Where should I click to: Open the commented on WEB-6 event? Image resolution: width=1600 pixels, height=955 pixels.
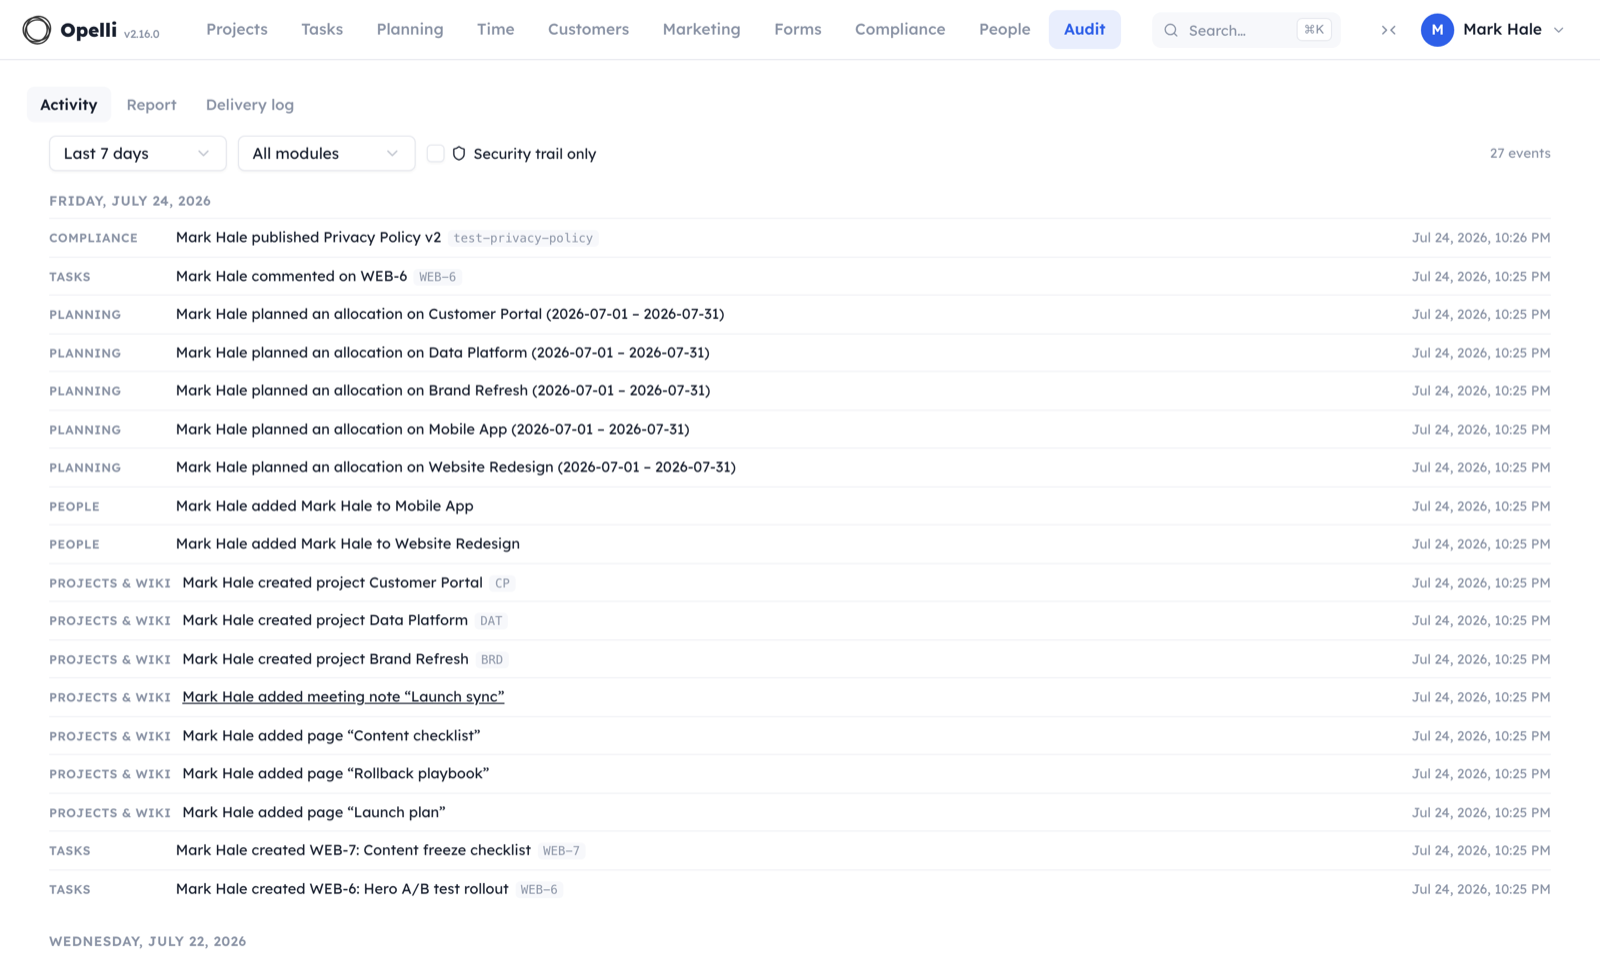291,276
